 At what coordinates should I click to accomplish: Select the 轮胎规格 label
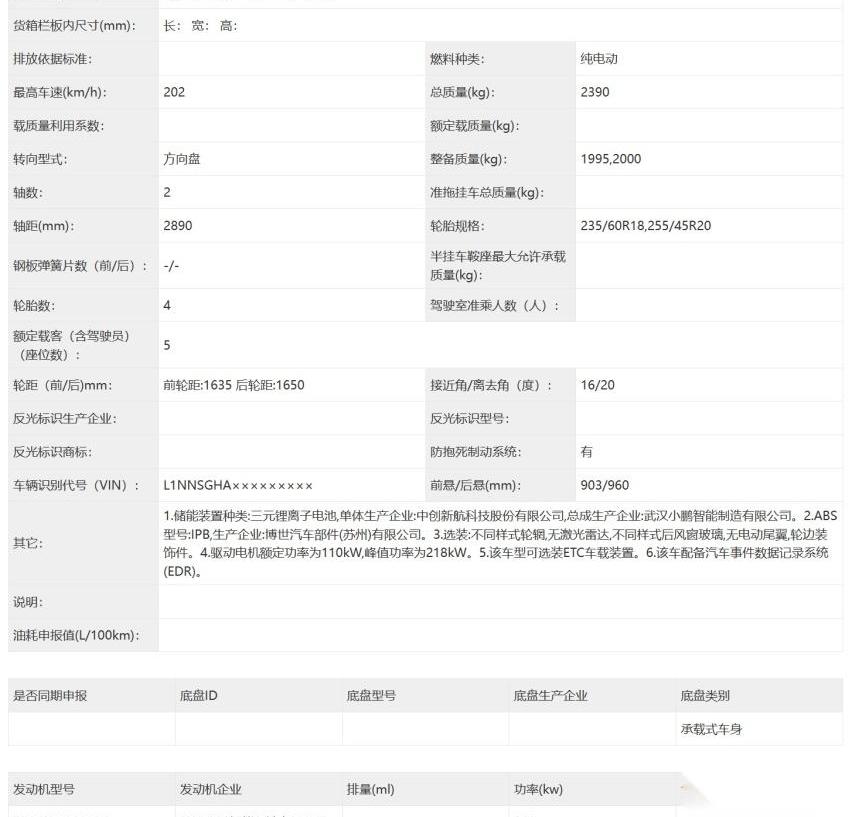(x=456, y=225)
